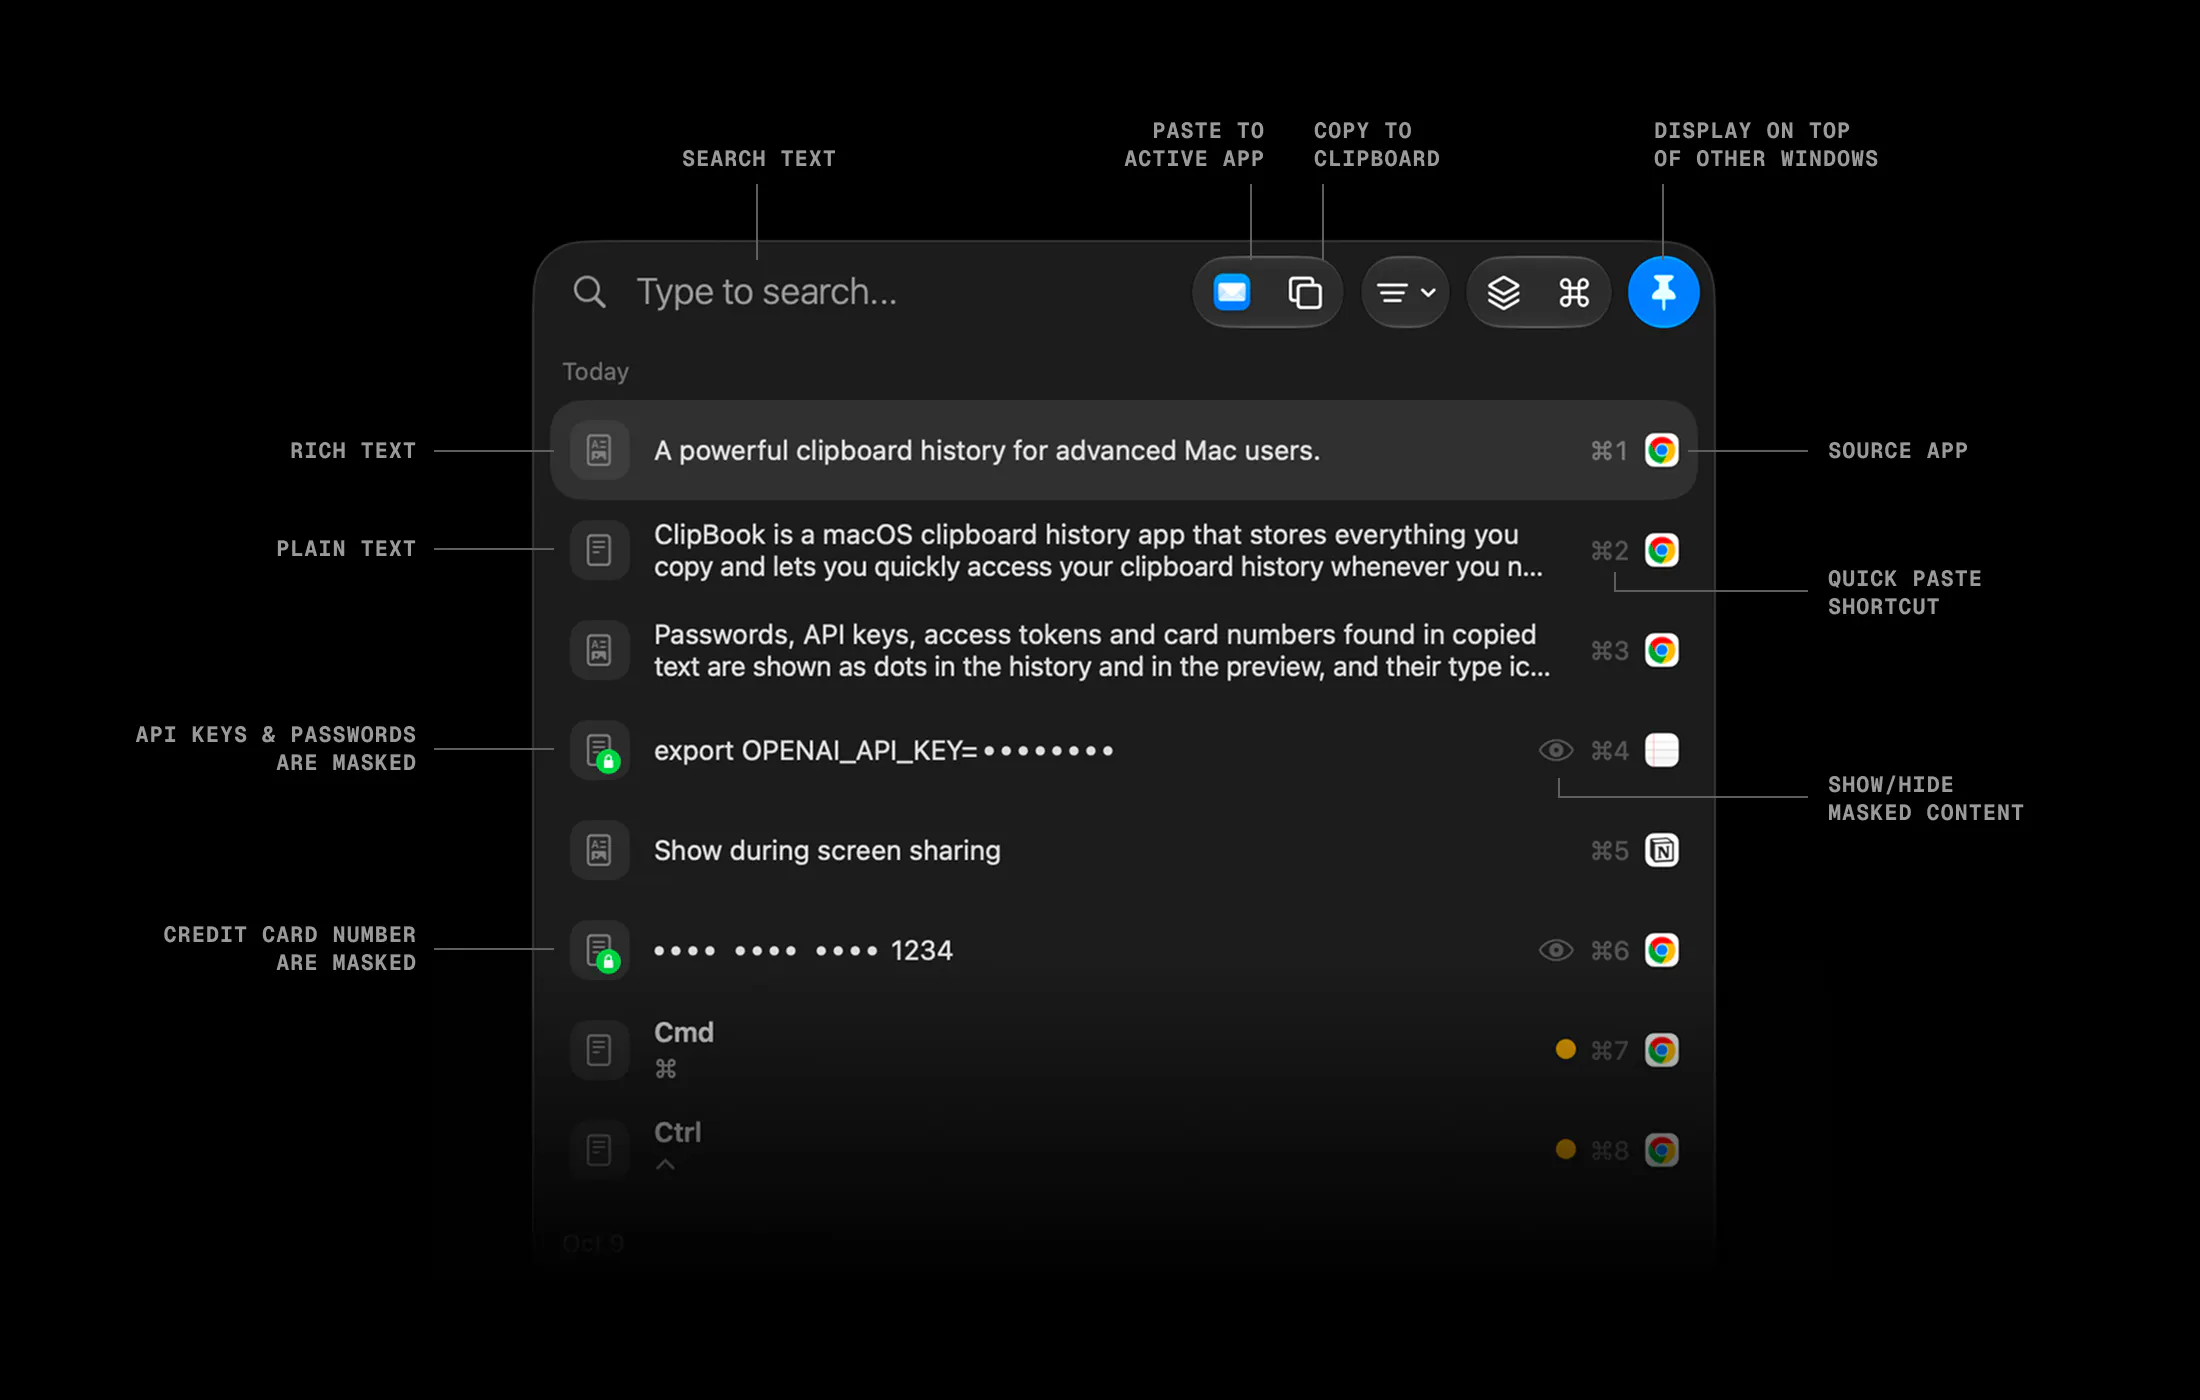This screenshot has height=1400, width=2200.
Task: Click plain text icon of 'ClipBook is a macOS' item
Action: click(x=599, y=550)
